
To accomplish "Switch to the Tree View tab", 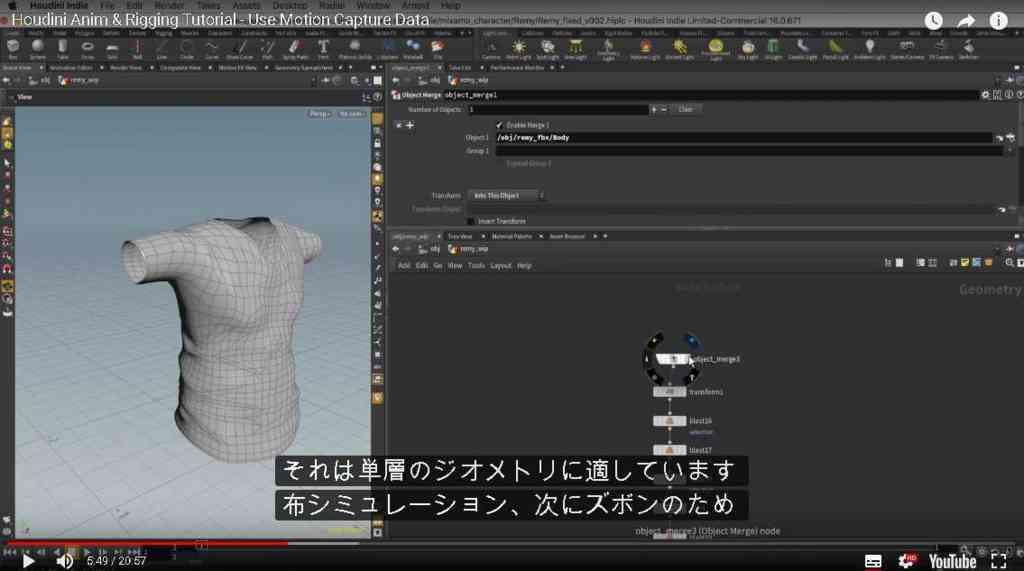I will coord(460,237).
